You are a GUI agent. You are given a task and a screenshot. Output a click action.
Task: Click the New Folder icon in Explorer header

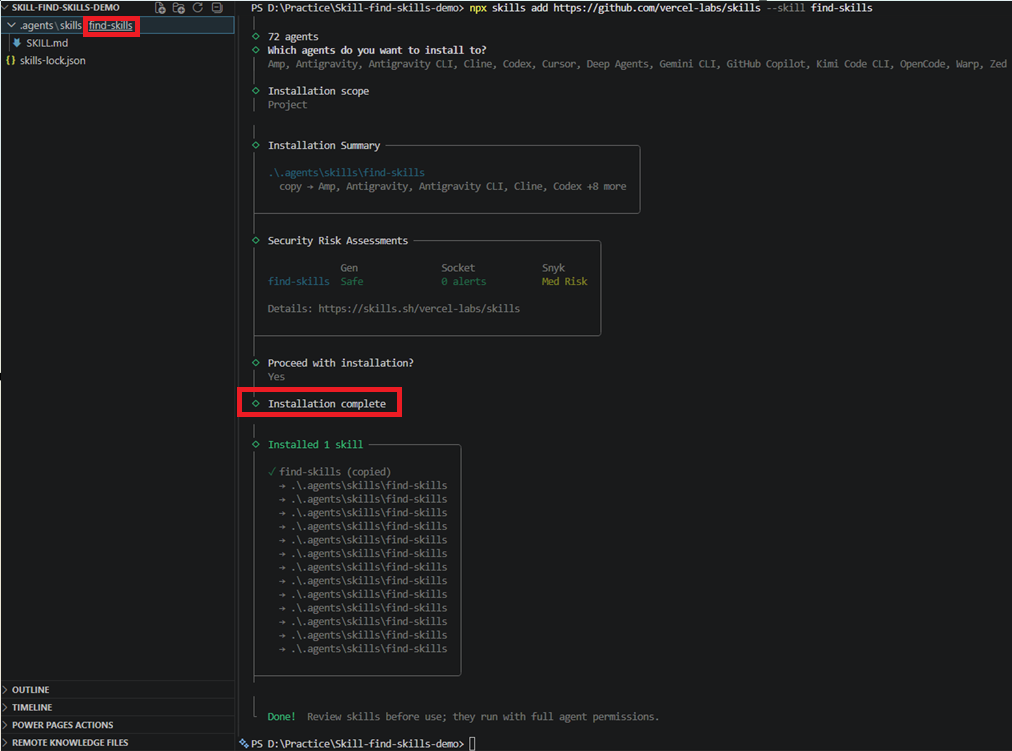tap(179, 8)
